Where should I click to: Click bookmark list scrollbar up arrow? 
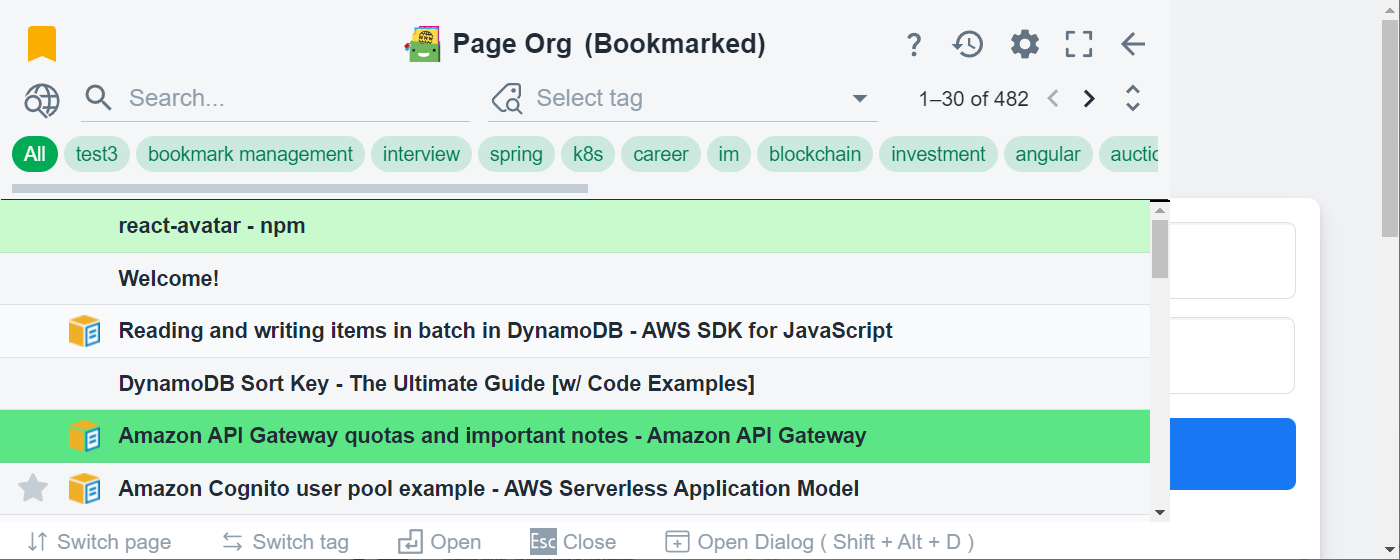[1160, 210]
